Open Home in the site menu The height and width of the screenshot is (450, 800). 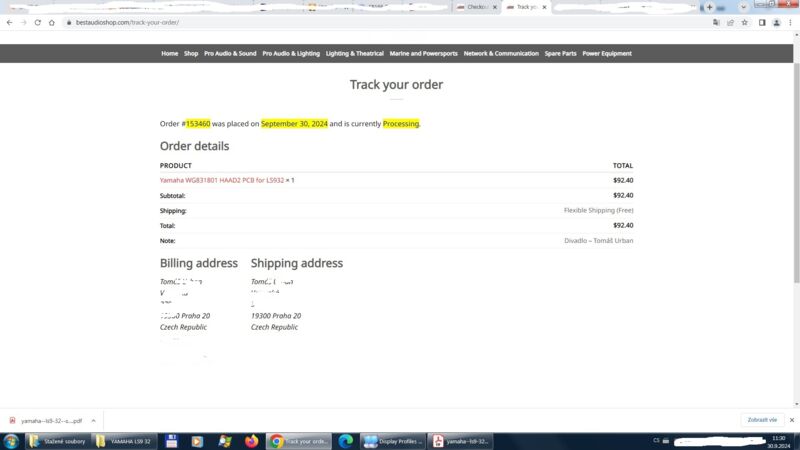[x=169, y=54]
